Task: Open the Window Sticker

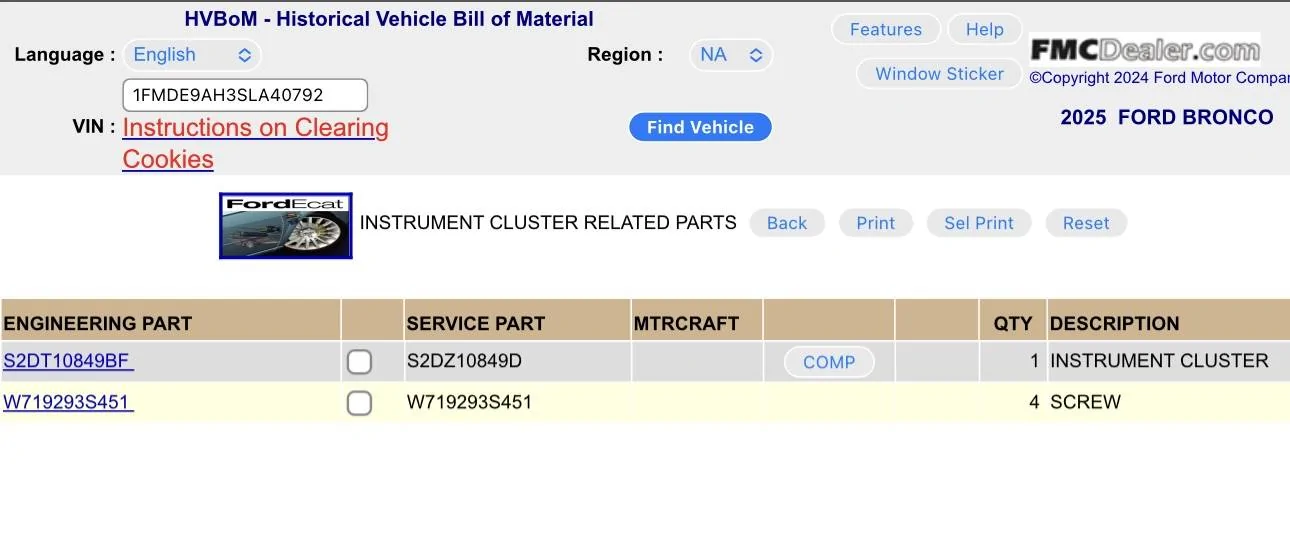Action: coord(939,74)
